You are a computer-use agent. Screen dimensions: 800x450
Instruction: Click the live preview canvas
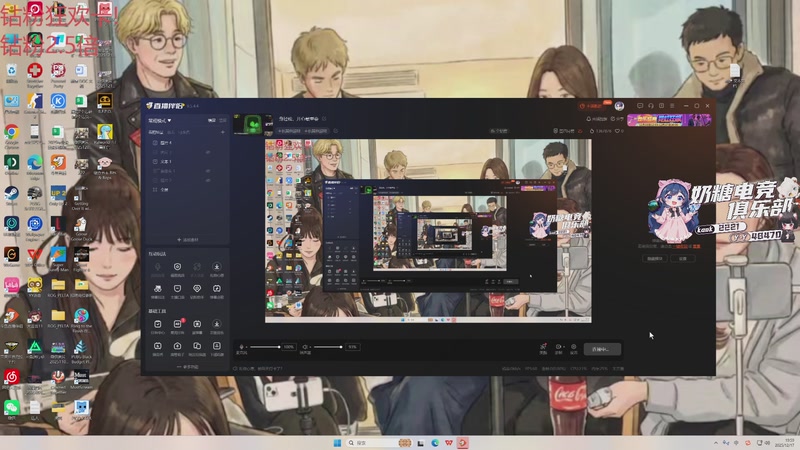point(428,231)
